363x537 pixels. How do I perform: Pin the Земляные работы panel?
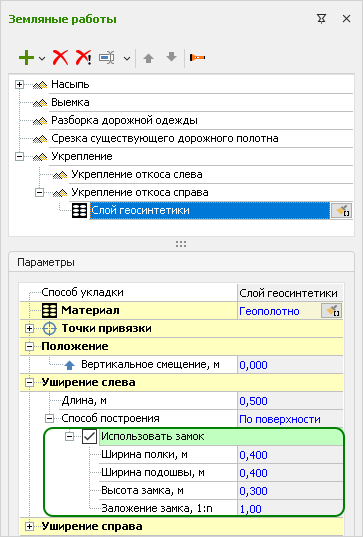pos(321,19)
